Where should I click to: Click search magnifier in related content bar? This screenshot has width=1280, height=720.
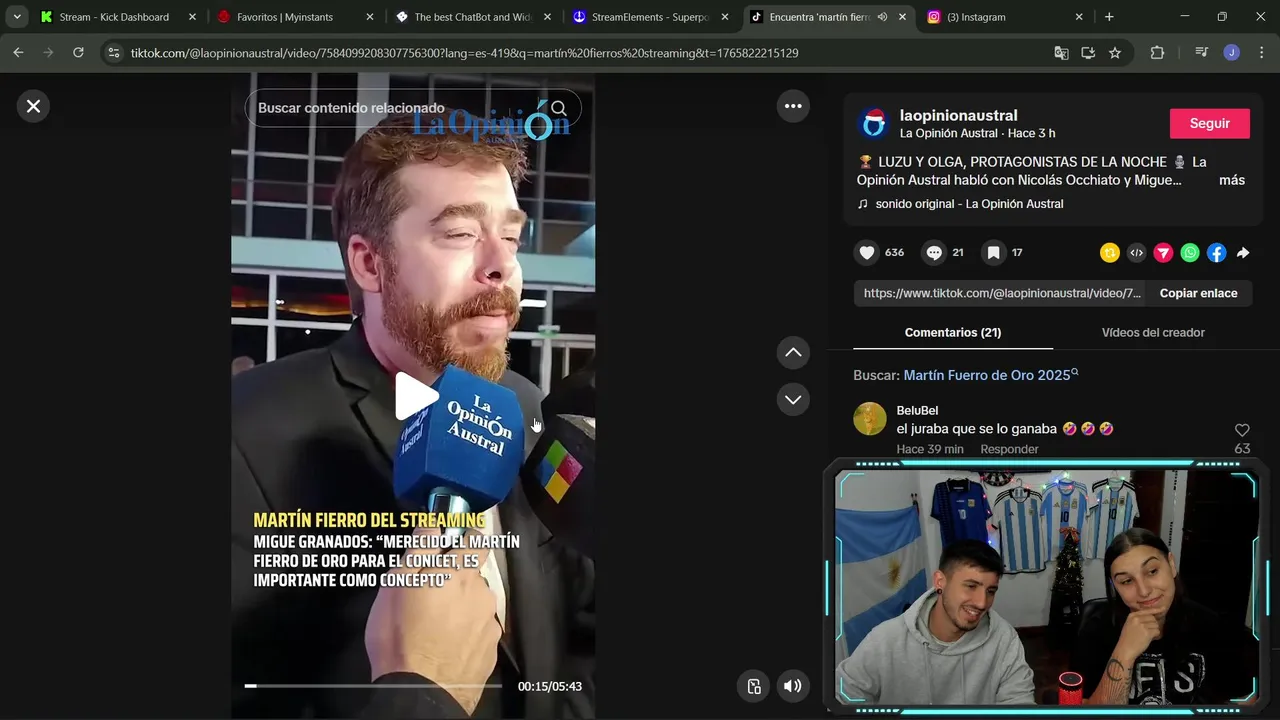[559, 108]
